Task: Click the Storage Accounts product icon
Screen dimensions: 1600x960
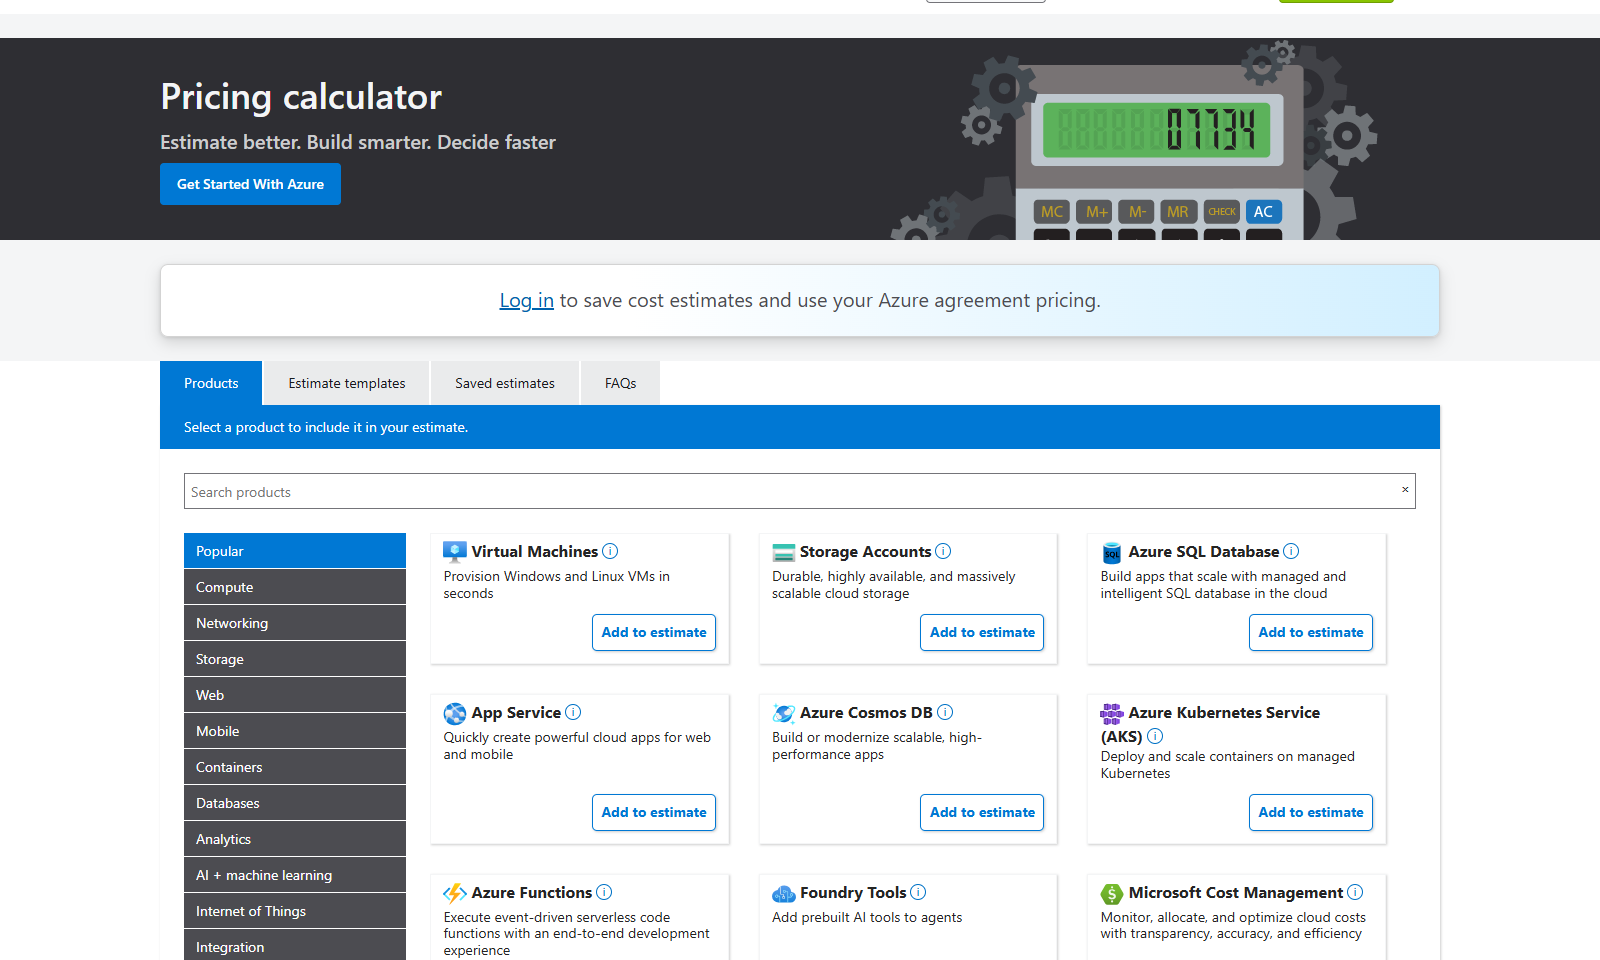Action: [784, 552]
